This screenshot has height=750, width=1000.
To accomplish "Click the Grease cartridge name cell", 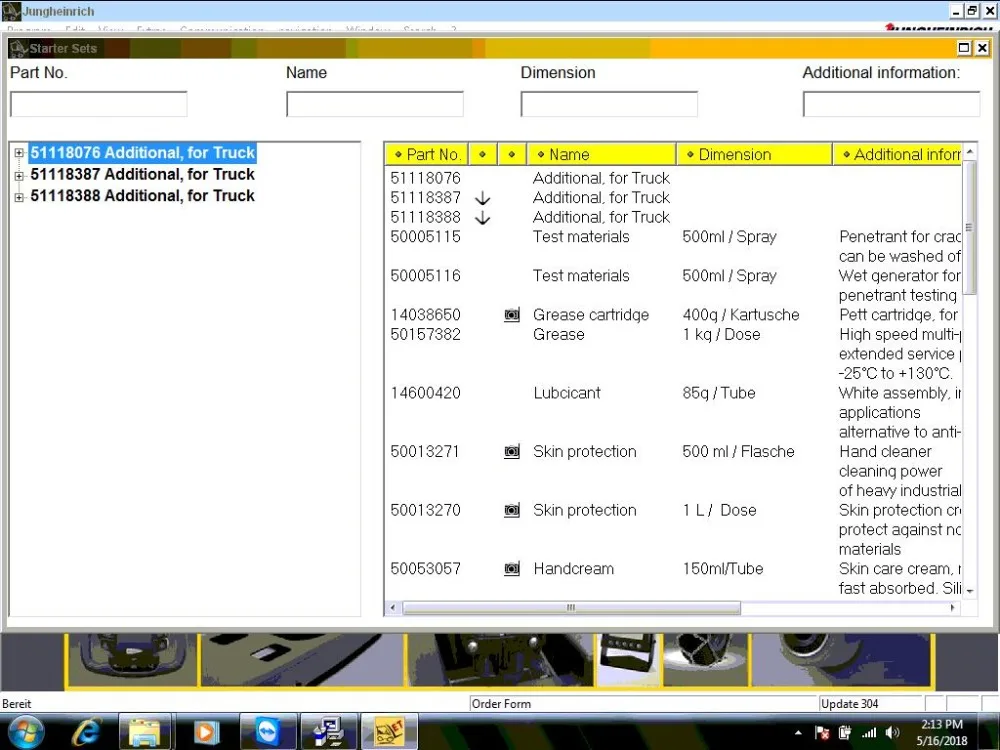I will (x=591, y=315).
